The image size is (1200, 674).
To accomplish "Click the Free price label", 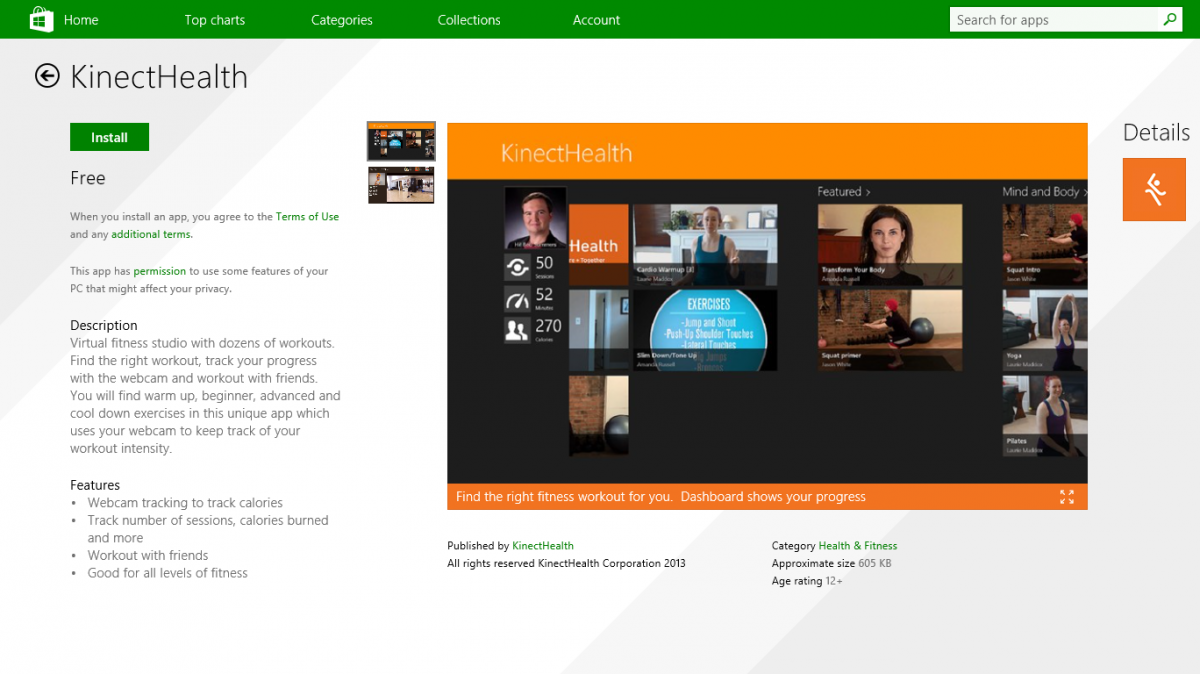I will [x=87, y=178].
